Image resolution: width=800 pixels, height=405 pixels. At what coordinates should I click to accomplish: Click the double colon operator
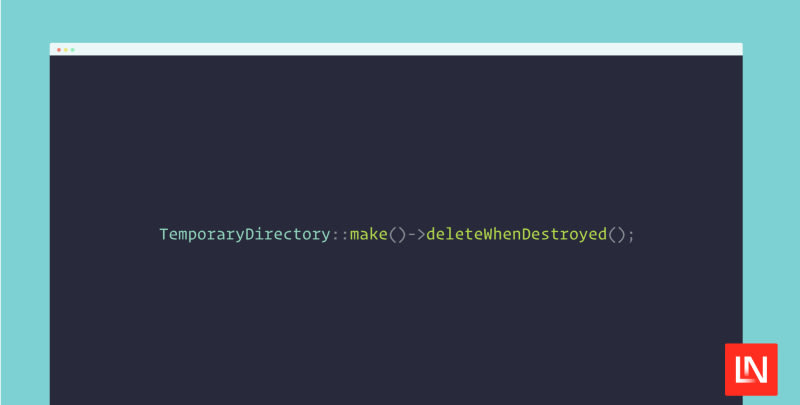[340, 236]
